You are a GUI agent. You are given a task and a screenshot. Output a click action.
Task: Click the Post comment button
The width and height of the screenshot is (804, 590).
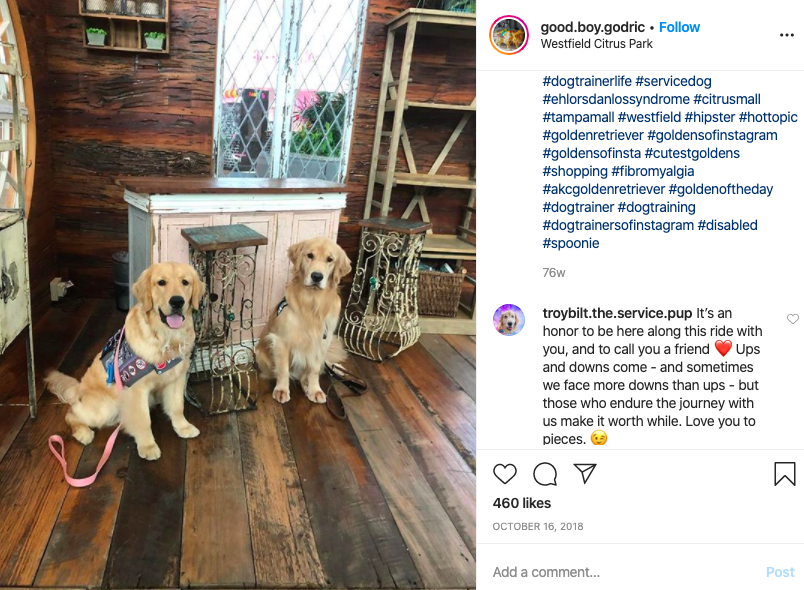click(780, 572)
